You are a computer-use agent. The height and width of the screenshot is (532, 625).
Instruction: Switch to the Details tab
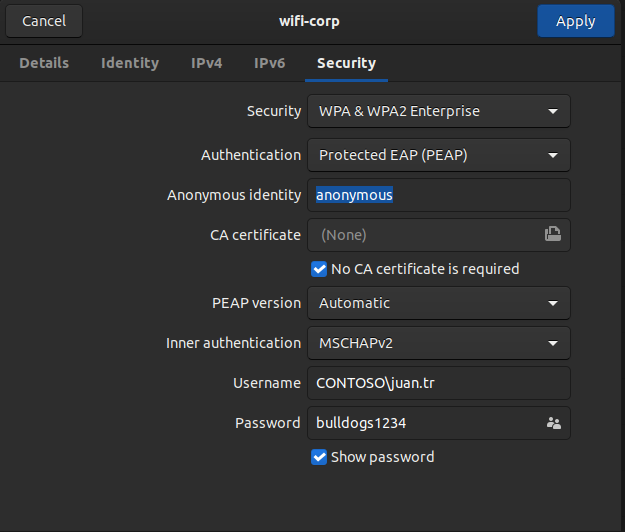point(44,63)
